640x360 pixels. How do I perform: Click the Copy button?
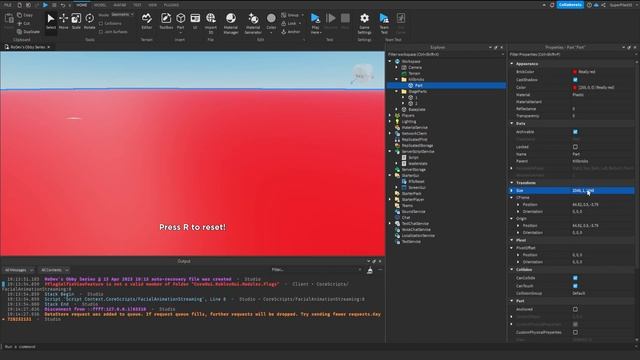25,15
